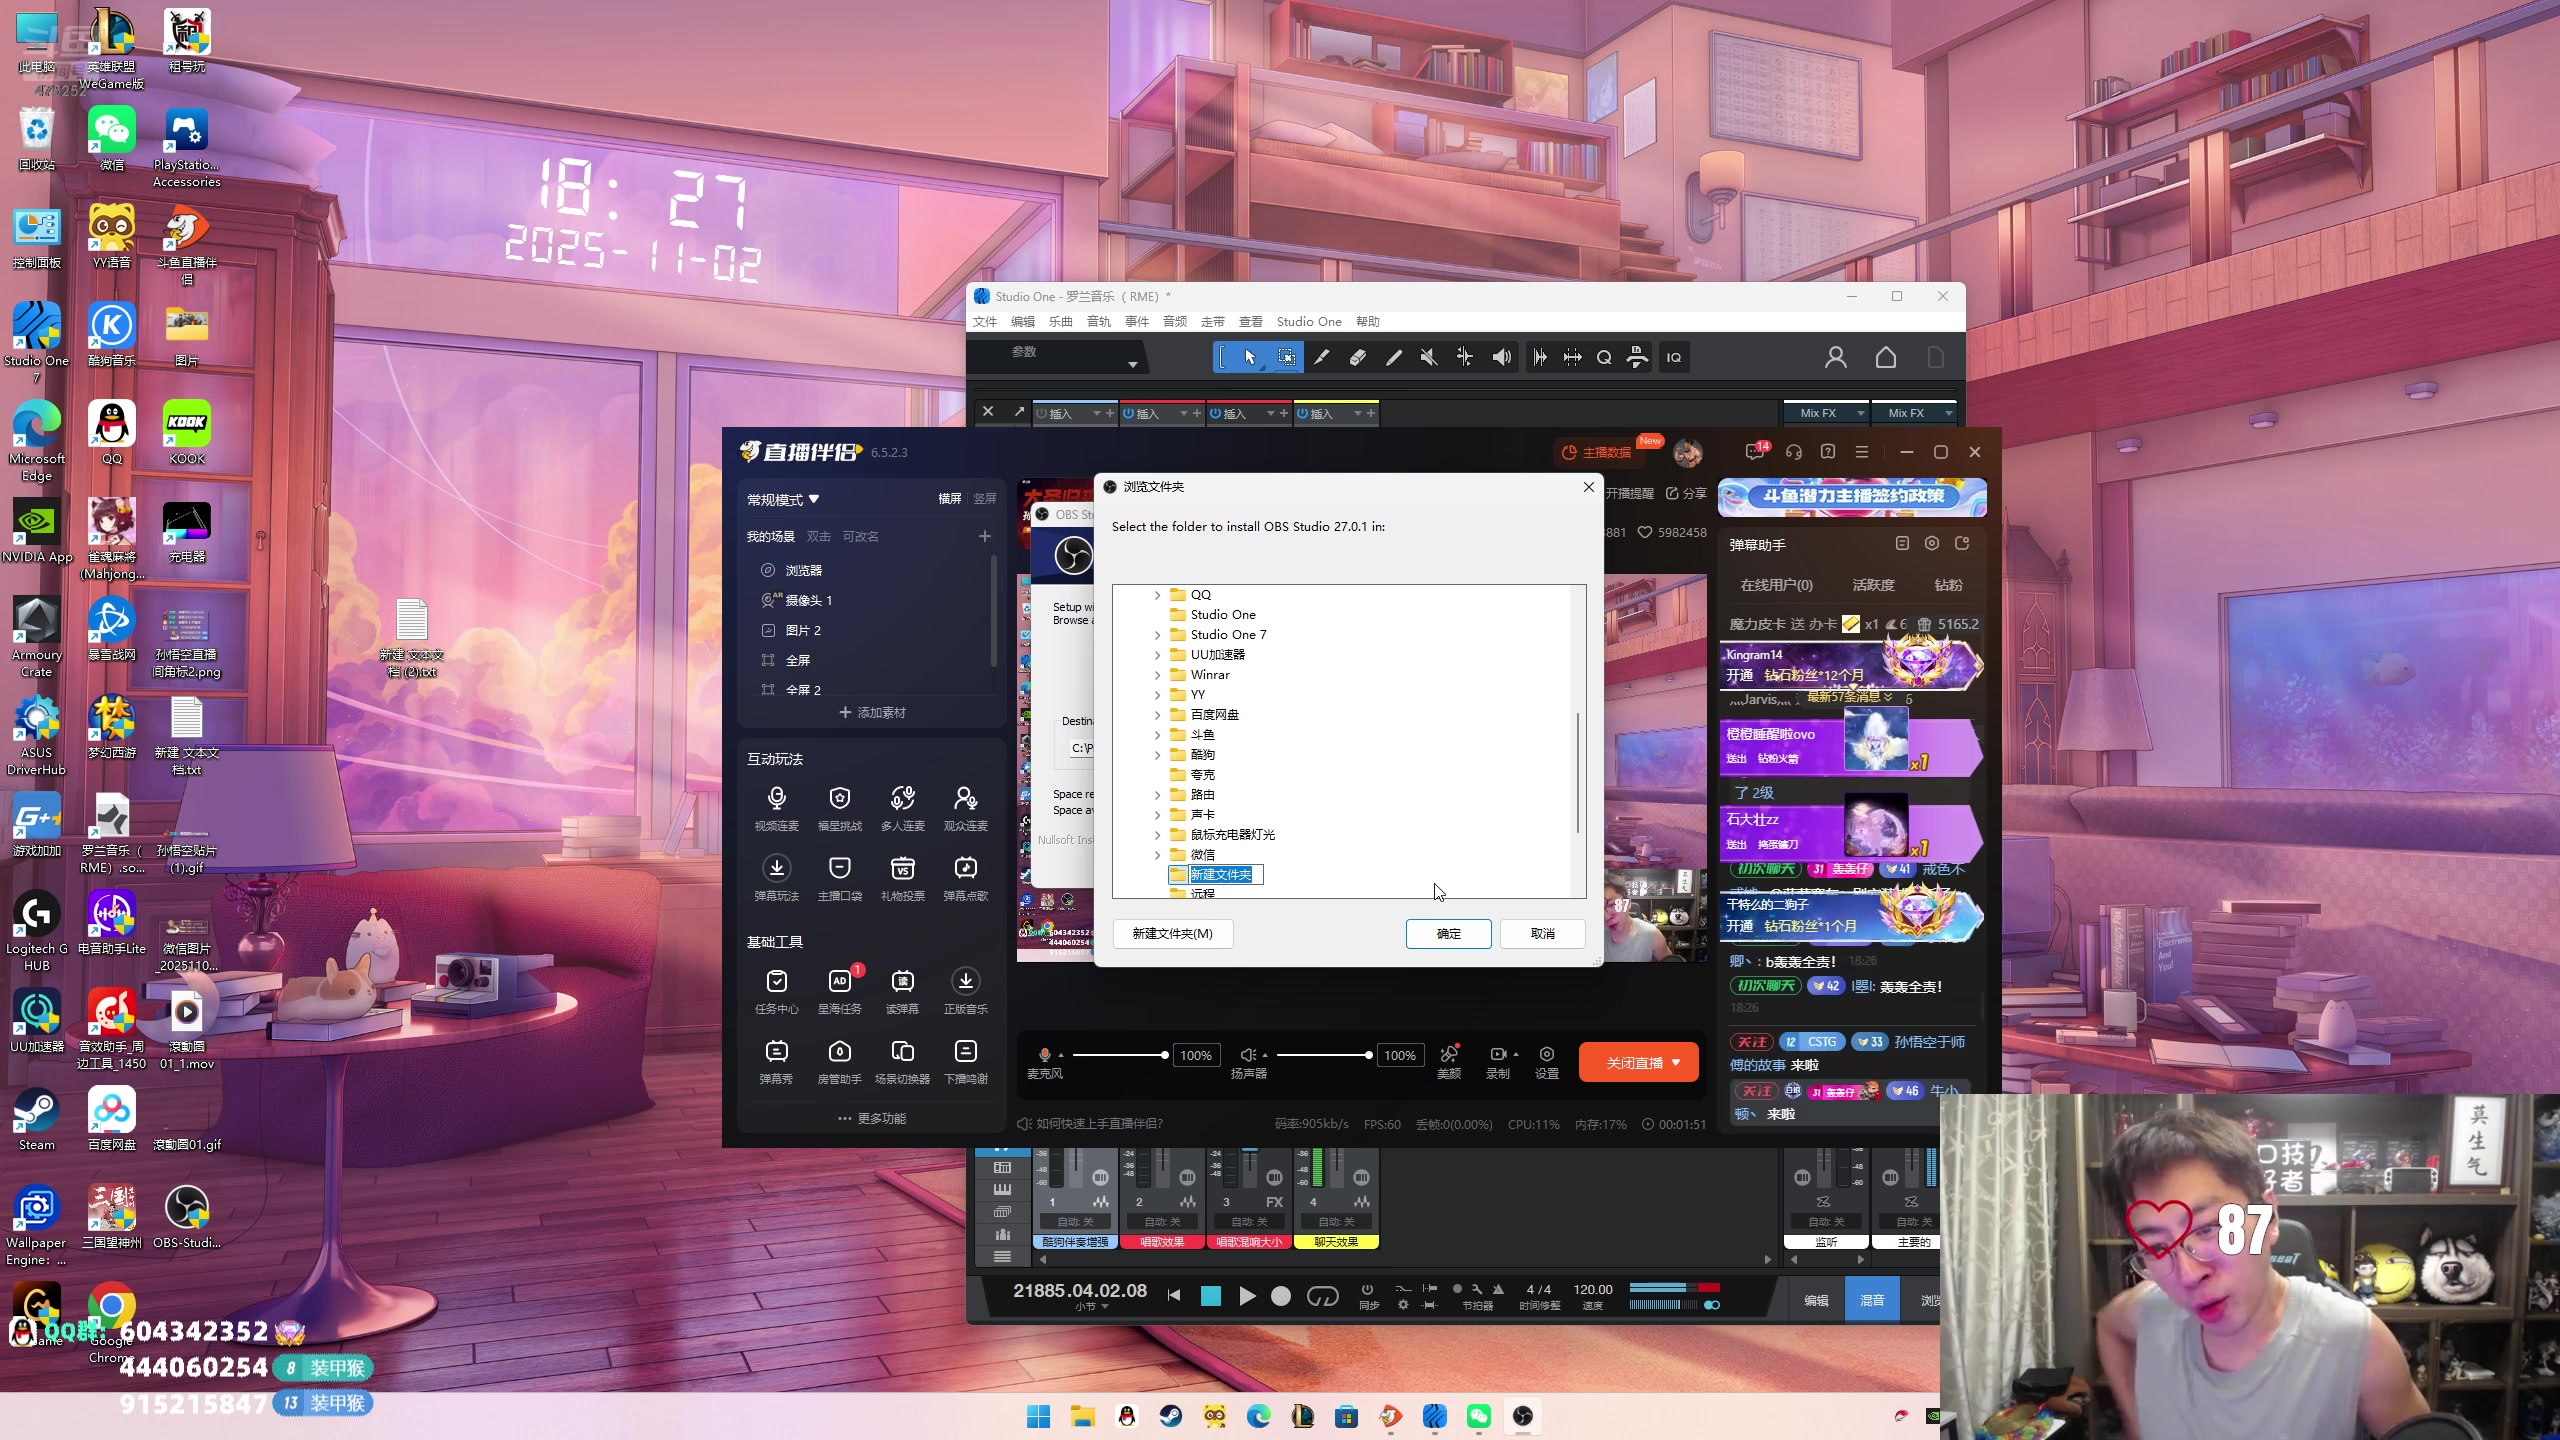Toggle the loop button in transport
Image resolution: width=2560 pixels, height=1440 pixels.
pos(1322,1296)
